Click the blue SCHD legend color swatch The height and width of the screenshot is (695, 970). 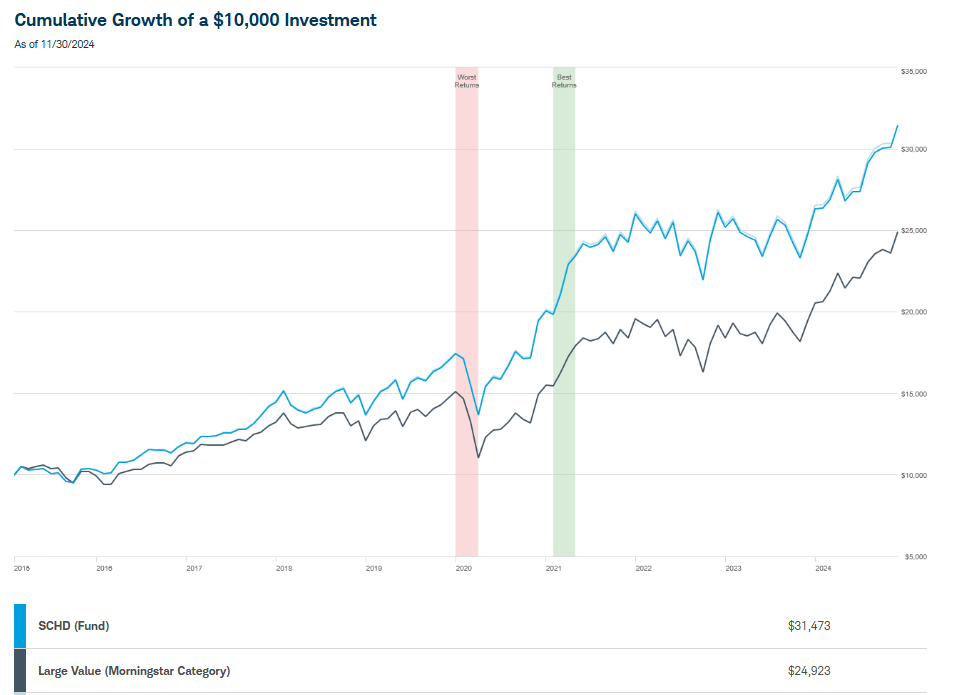[20, 625]
